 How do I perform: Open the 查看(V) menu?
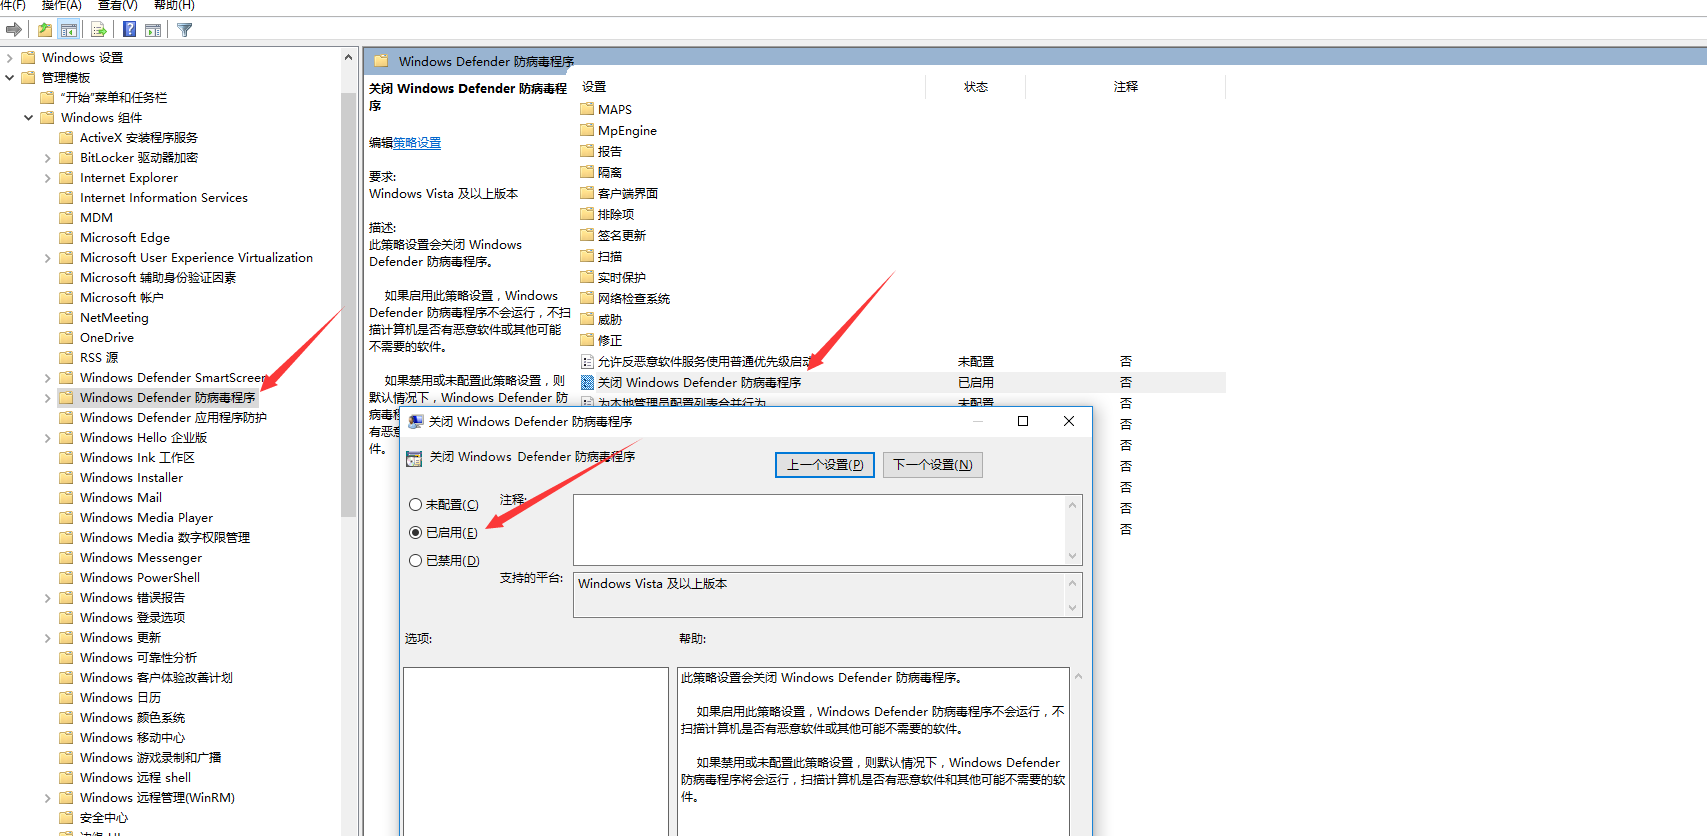click(118, 5)
